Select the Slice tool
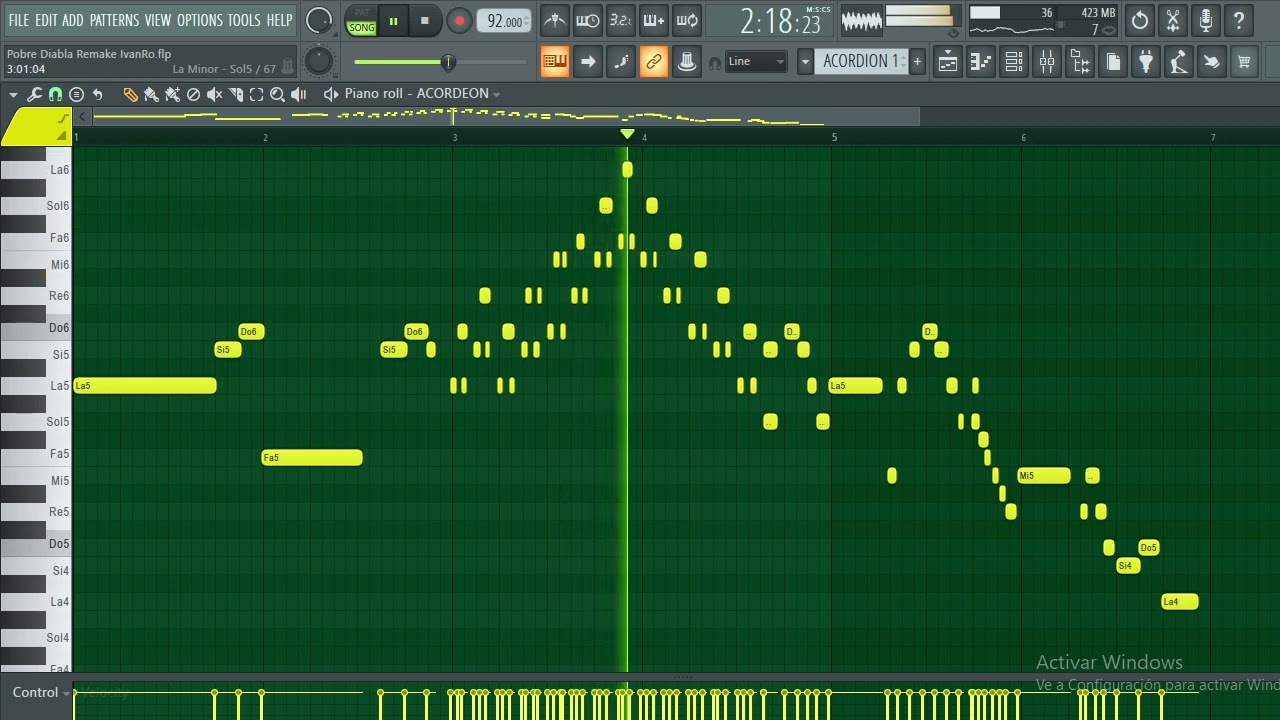Screen dimensions: 1280x720 click(x=235, y=94)
